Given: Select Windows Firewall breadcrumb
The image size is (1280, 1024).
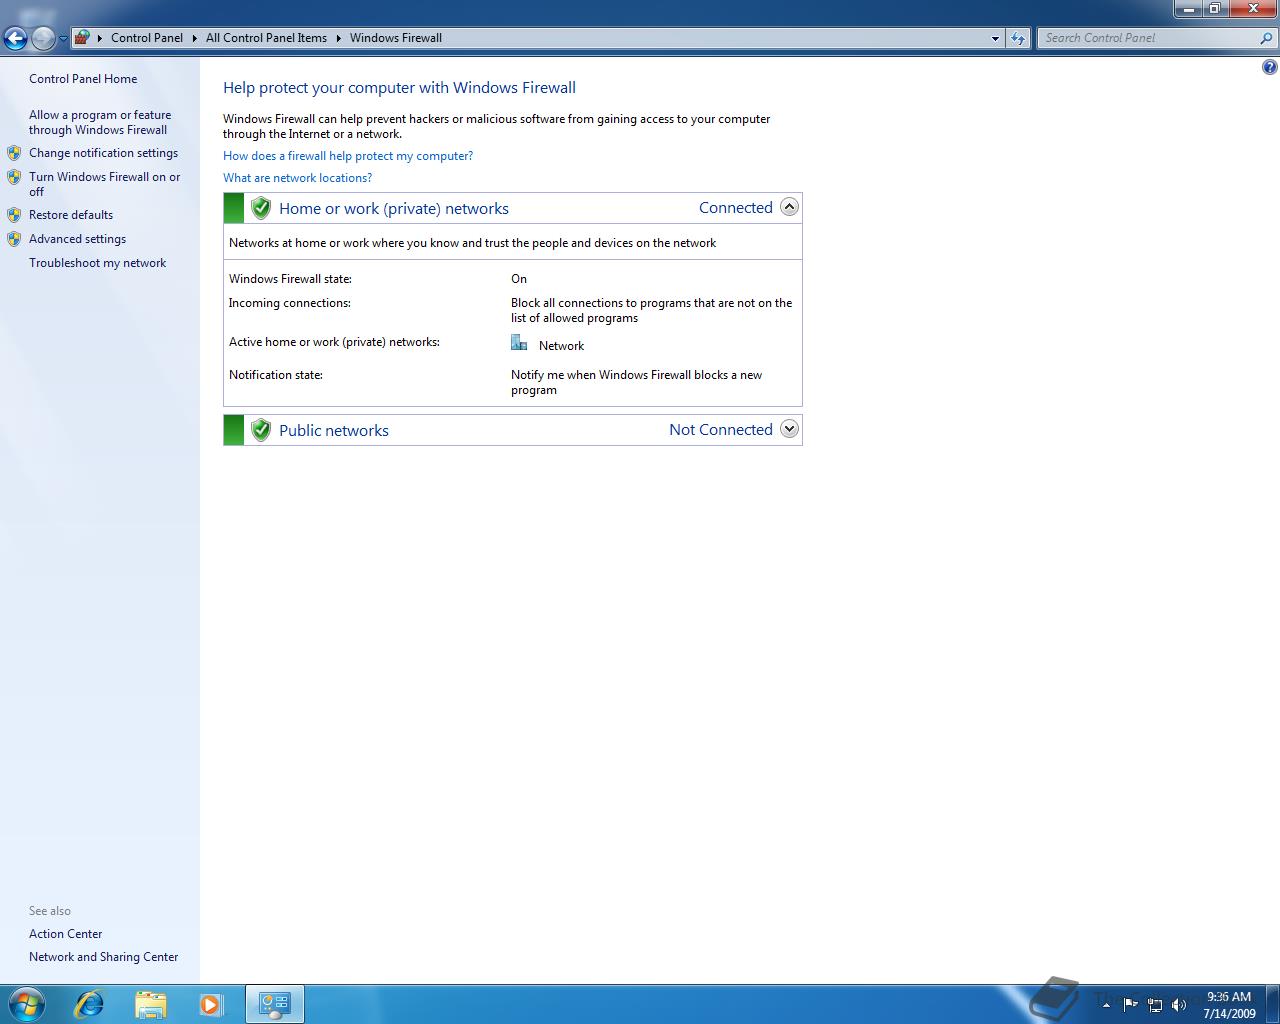Looking at the screenshot, I should (396, 38).
